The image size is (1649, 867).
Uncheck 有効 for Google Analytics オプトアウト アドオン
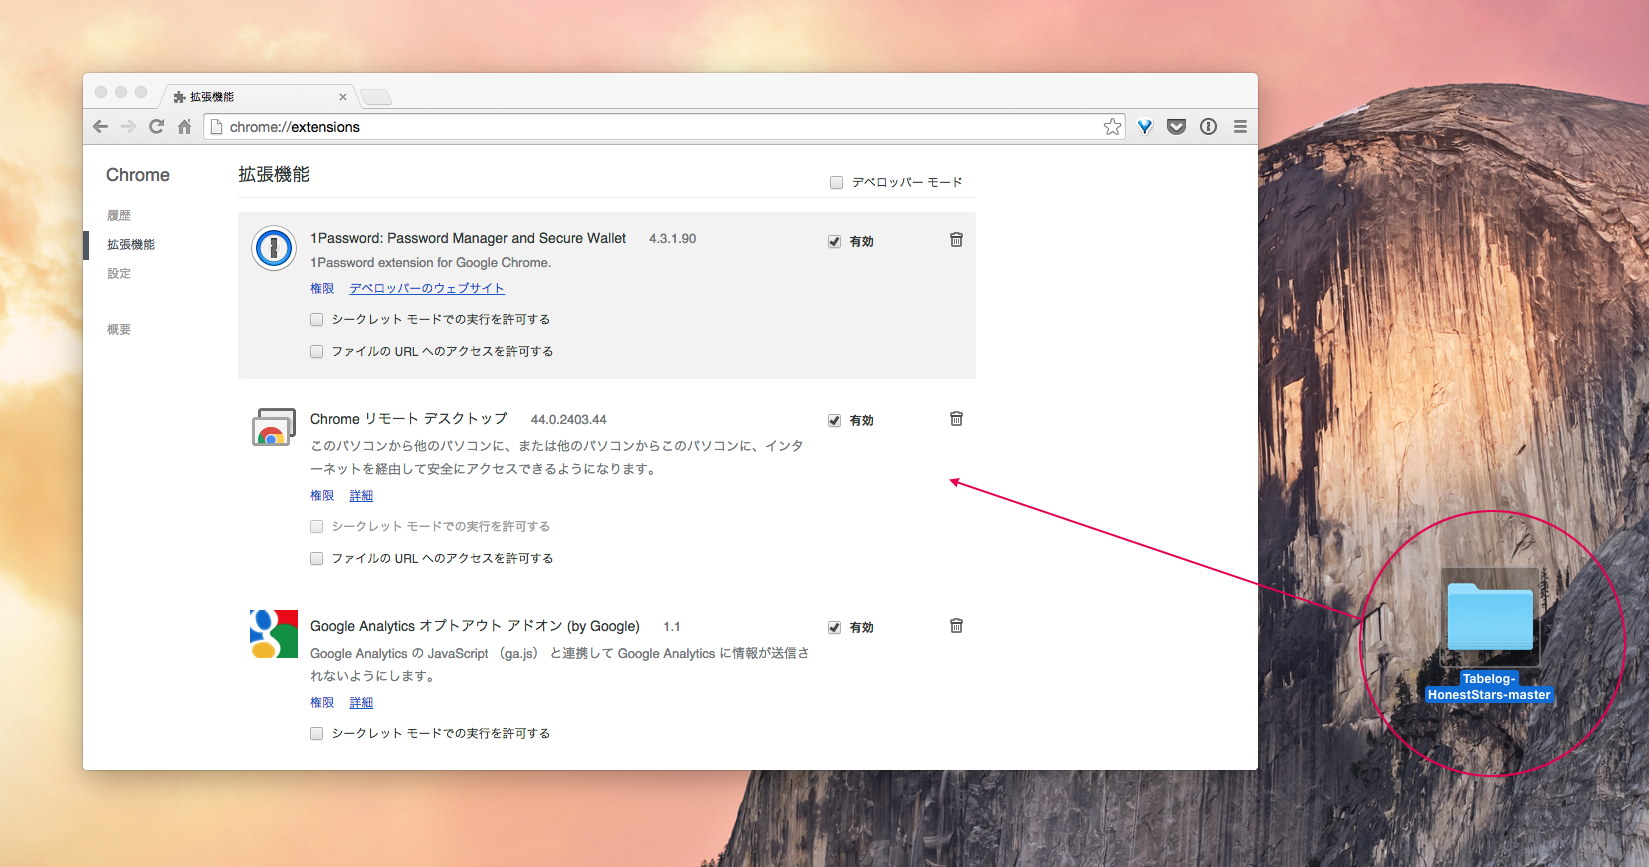click(834, 628)
